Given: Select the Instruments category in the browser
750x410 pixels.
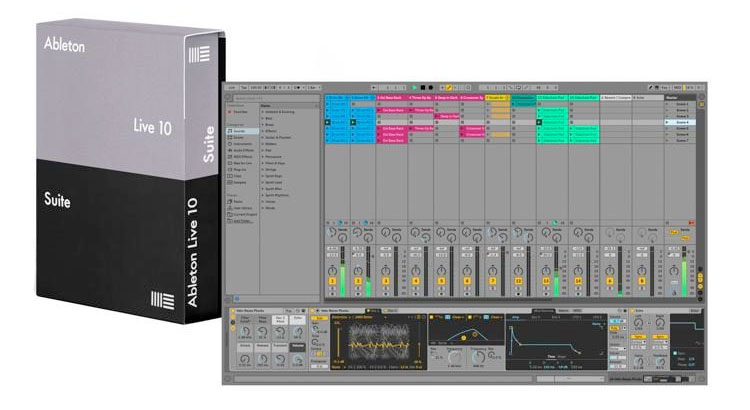Looking at the screenshot, I should click(242, 144).
